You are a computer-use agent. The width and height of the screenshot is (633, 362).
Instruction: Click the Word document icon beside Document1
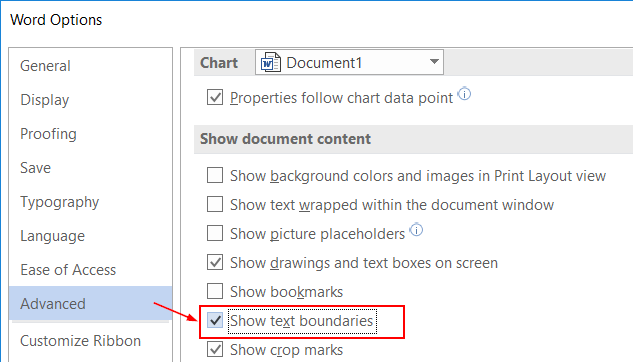[270, 63]
